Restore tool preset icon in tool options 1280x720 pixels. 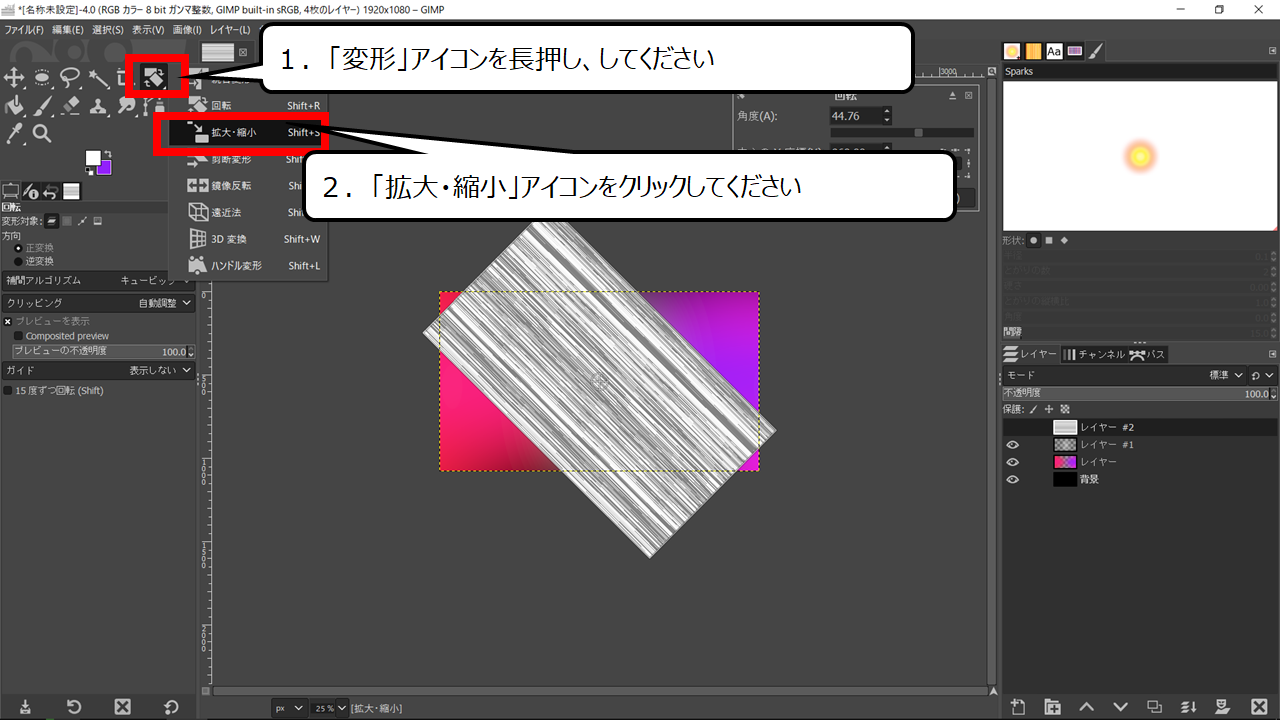(73, 706)
